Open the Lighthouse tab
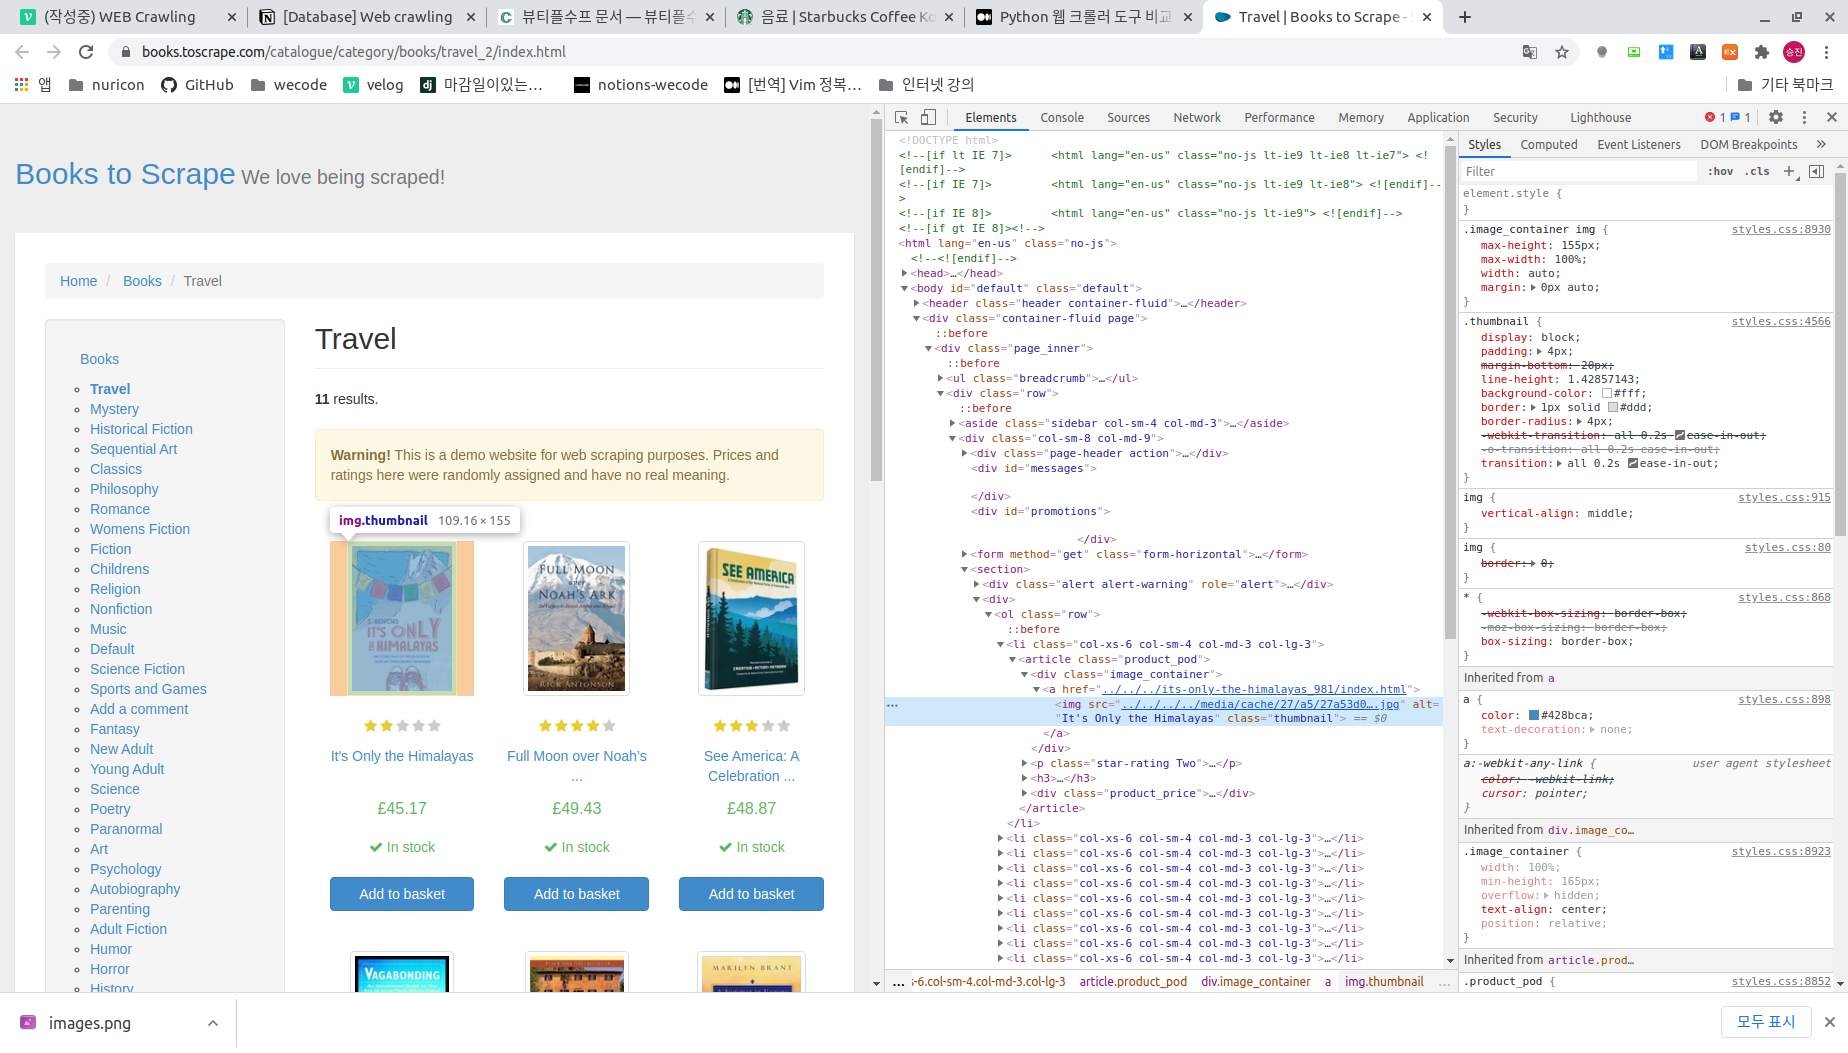This screenshot has height=1053, width=1848. (1600, 117)
